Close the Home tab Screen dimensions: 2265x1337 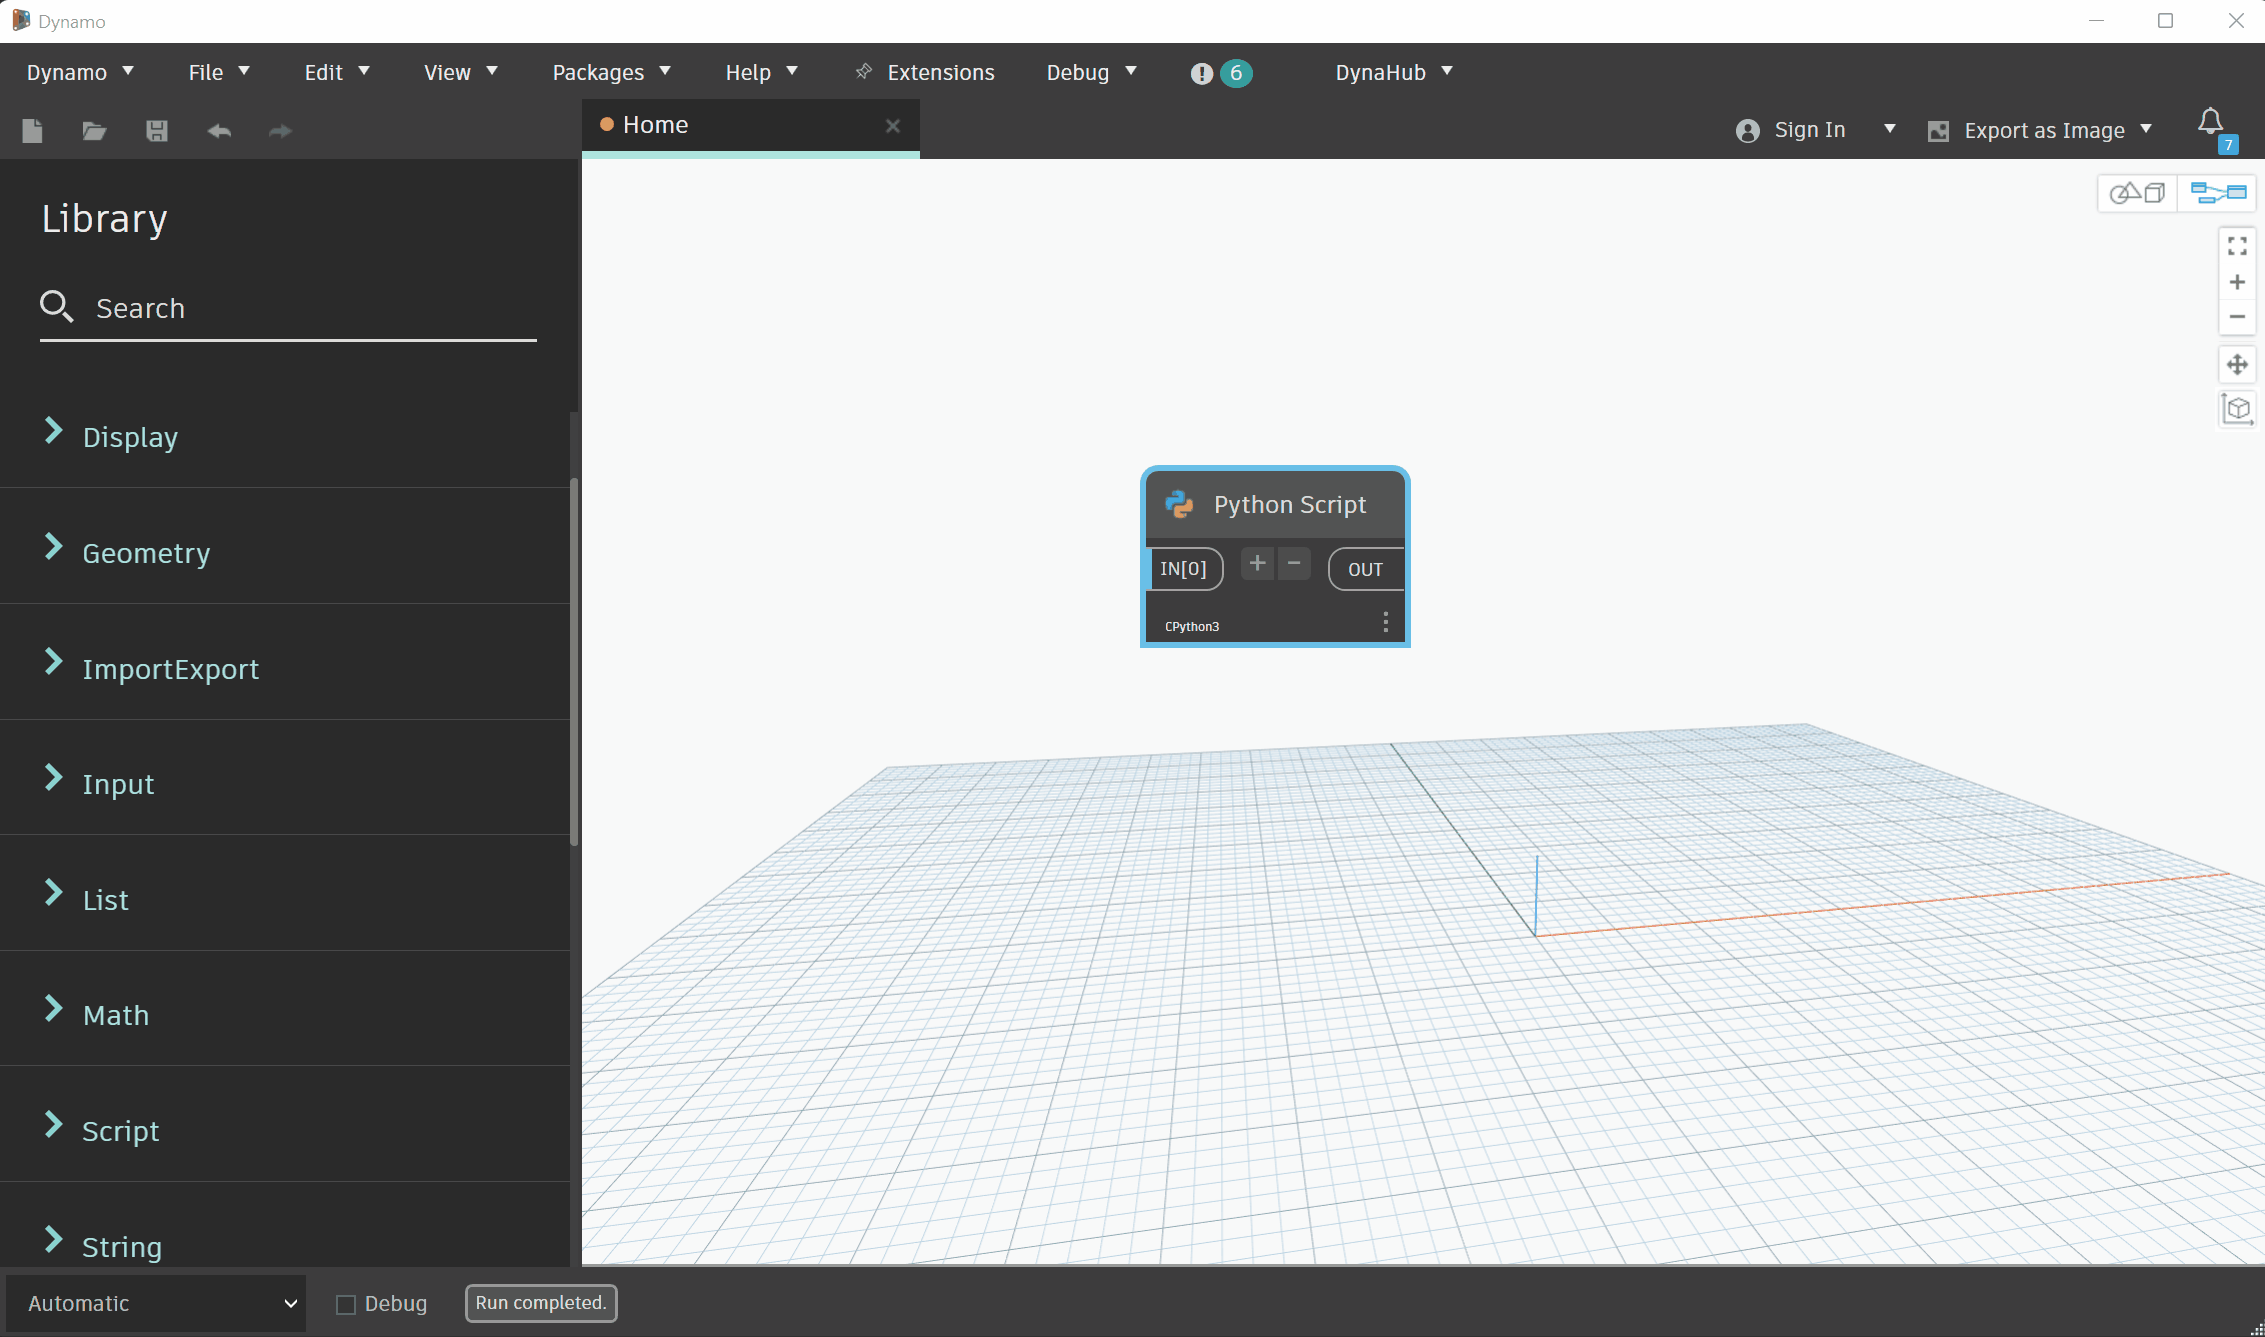(x=893, y=125)
